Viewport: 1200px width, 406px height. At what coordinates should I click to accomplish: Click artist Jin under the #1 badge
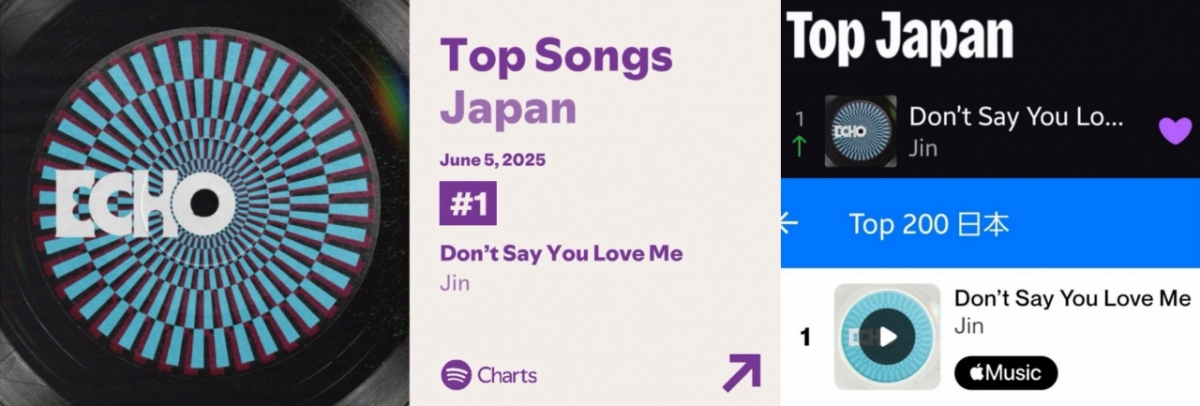pyautogui.click(x=455, y=282)
